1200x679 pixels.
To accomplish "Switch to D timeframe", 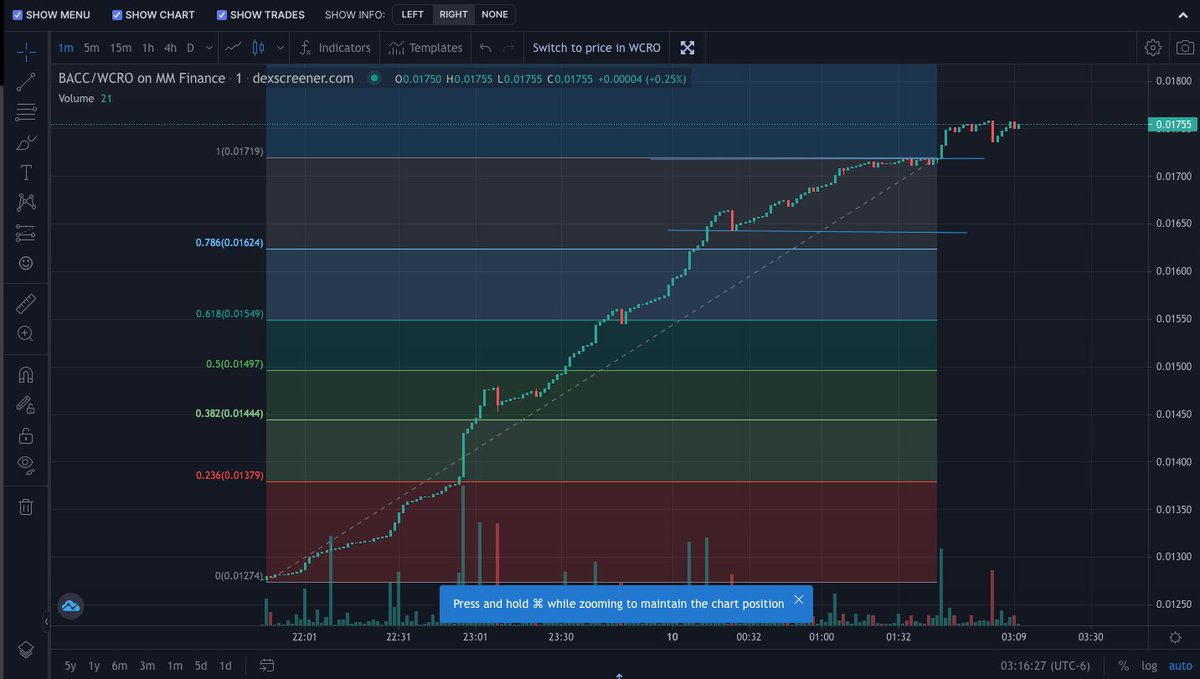I will point(190,47).
